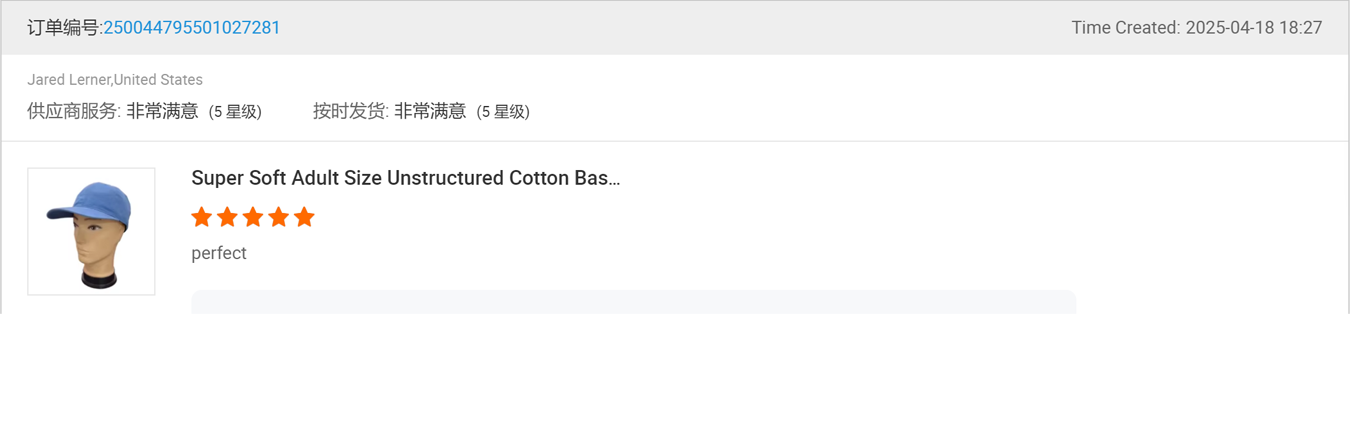1350x430 pixels.
Task: Click the blue cap product thumbnail
Action: (91, 231)
